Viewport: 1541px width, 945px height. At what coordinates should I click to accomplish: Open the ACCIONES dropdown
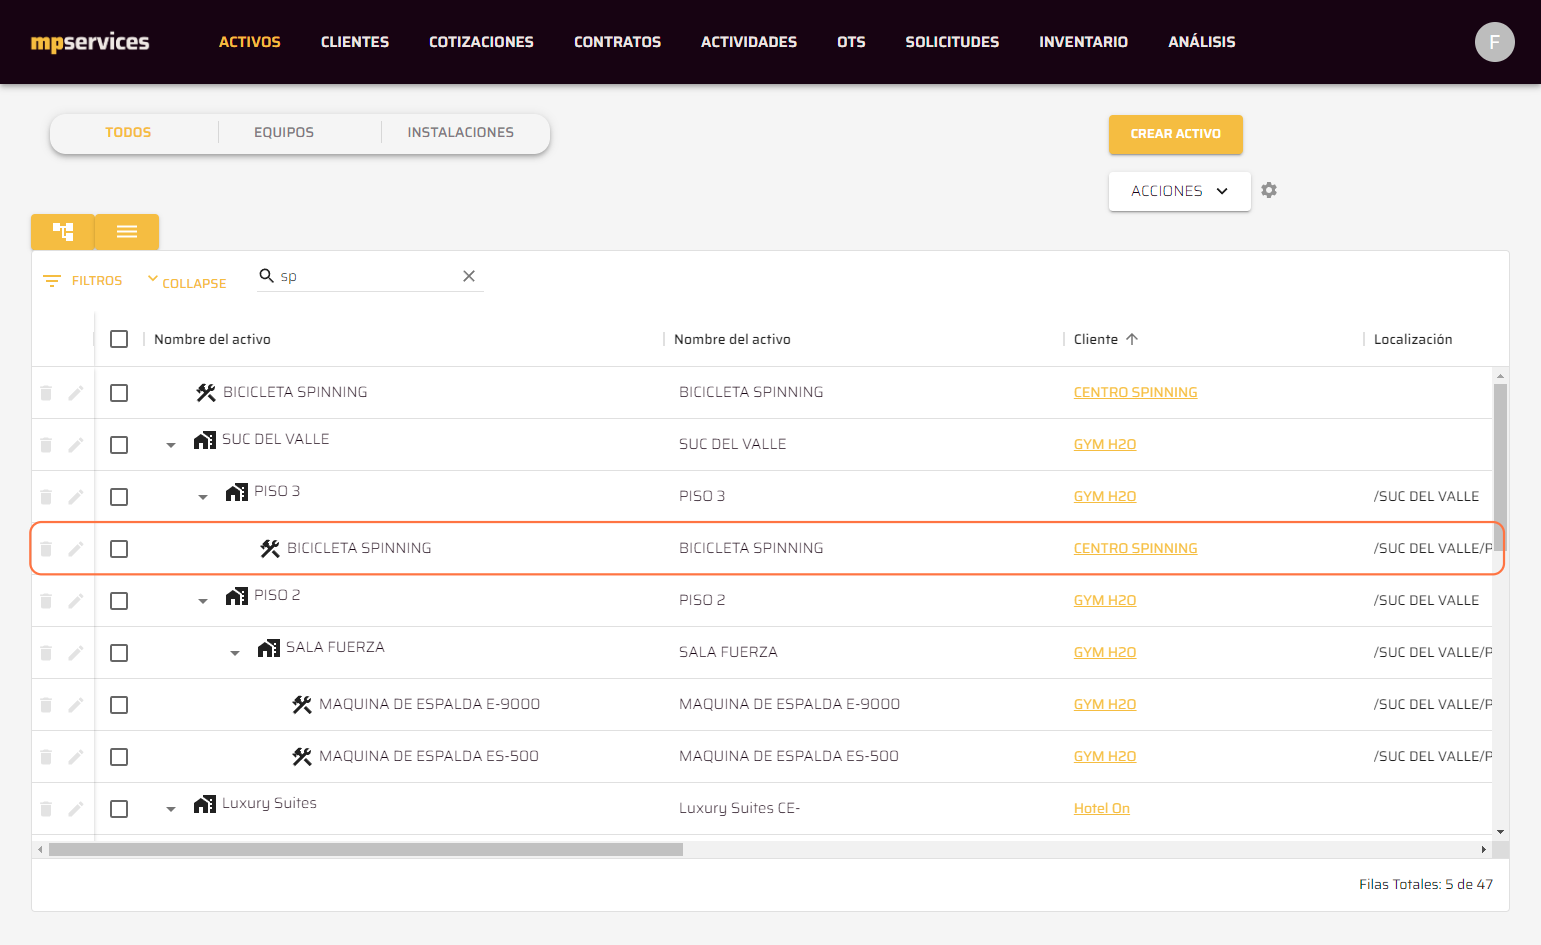pyautogui.click(x=1179, y=191)
